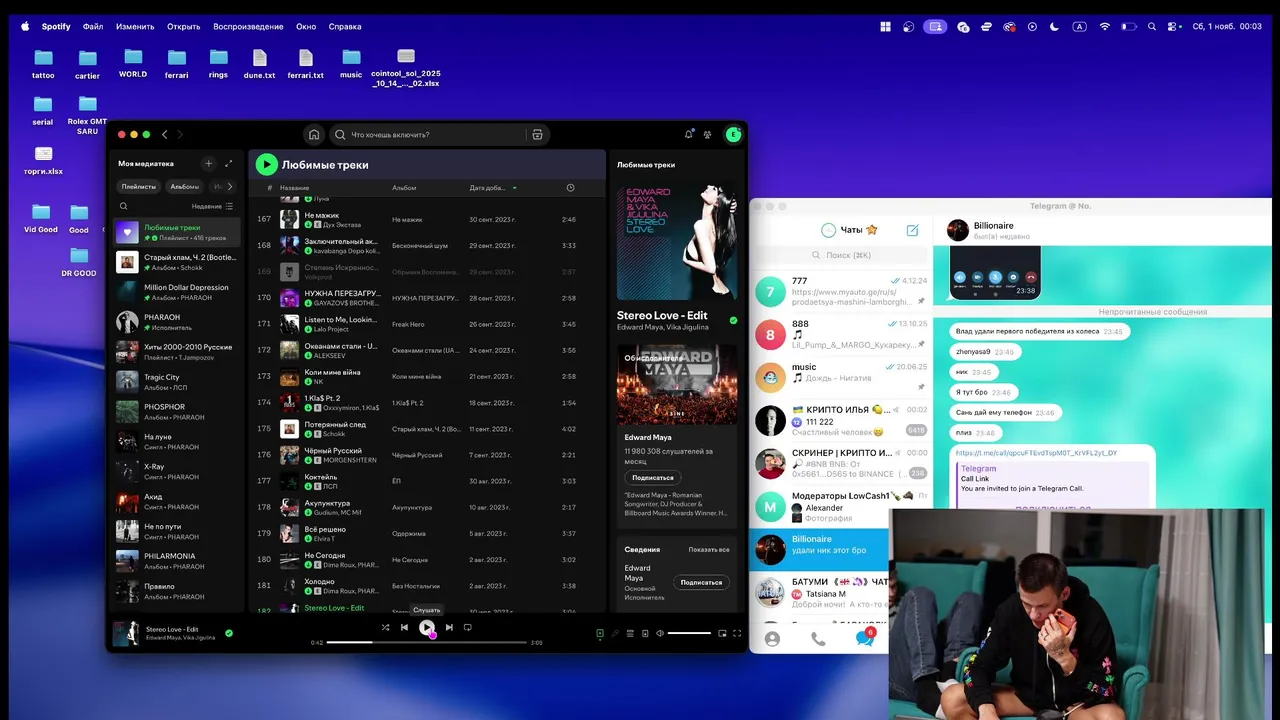Image resolution: width=1280 pixels, height=720 pixels.
Task: Open the t.me/call link in Telegram chat
Action: [1036, 453]
